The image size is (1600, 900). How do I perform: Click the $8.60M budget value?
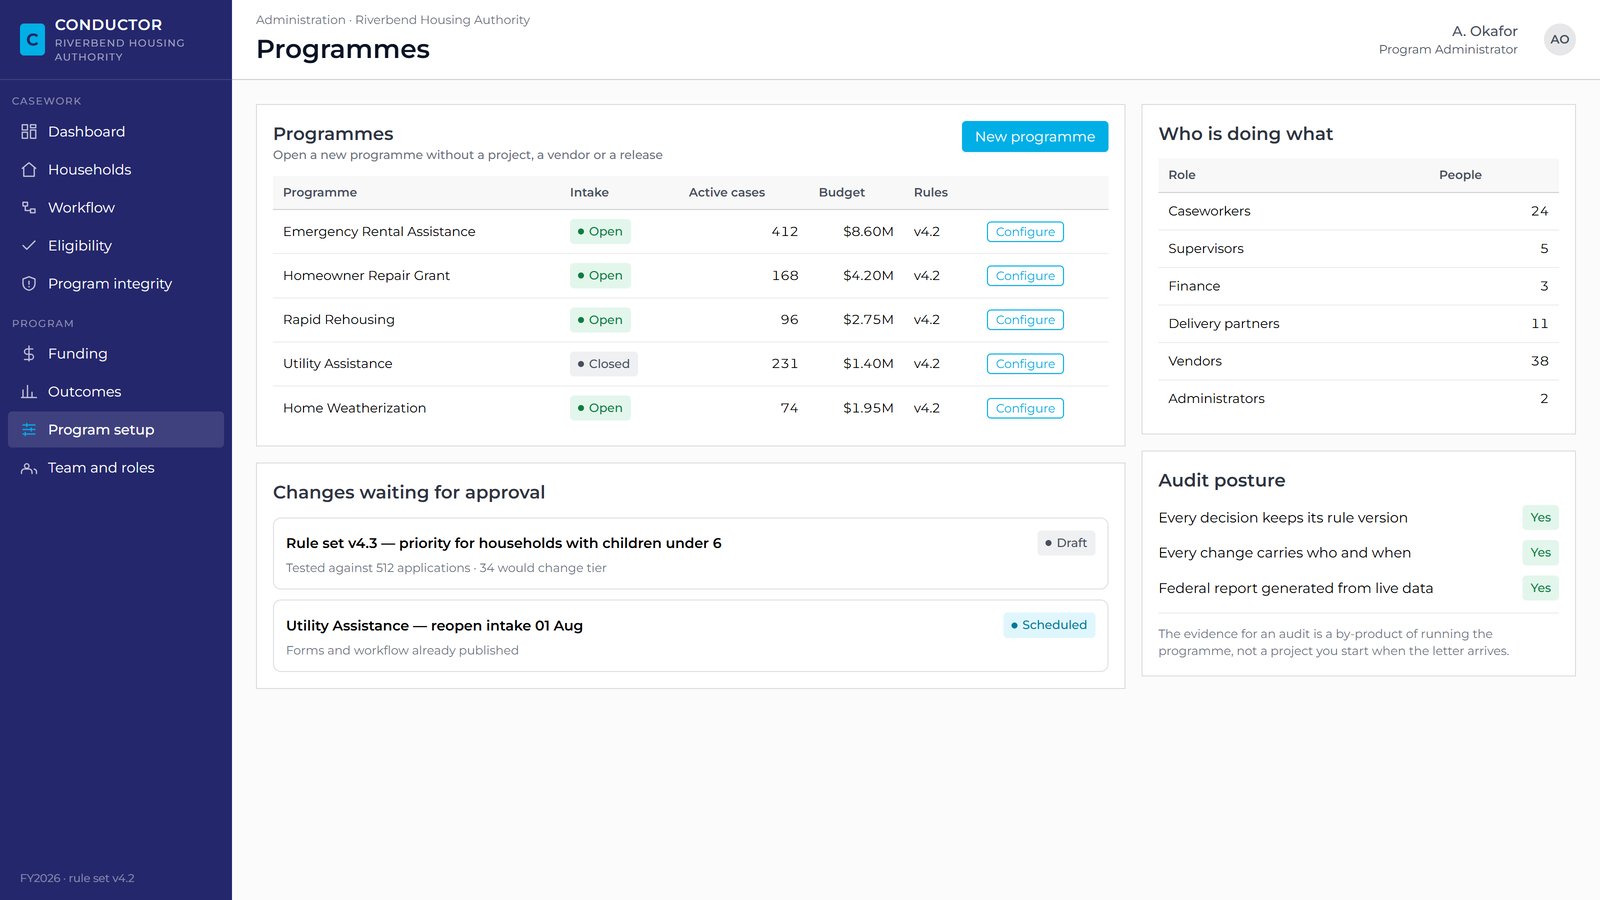pos(868,231)
